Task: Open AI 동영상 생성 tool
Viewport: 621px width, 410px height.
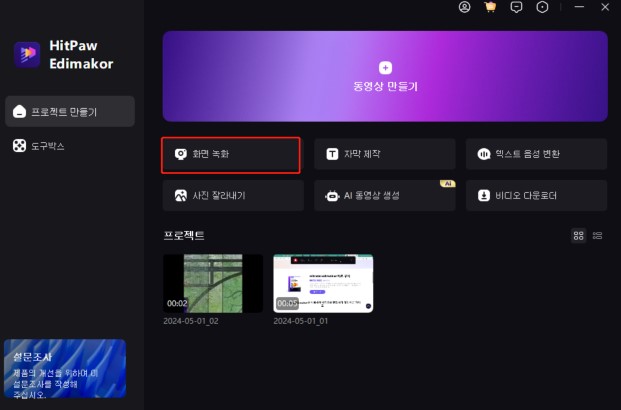Action: tap(385, 195)
